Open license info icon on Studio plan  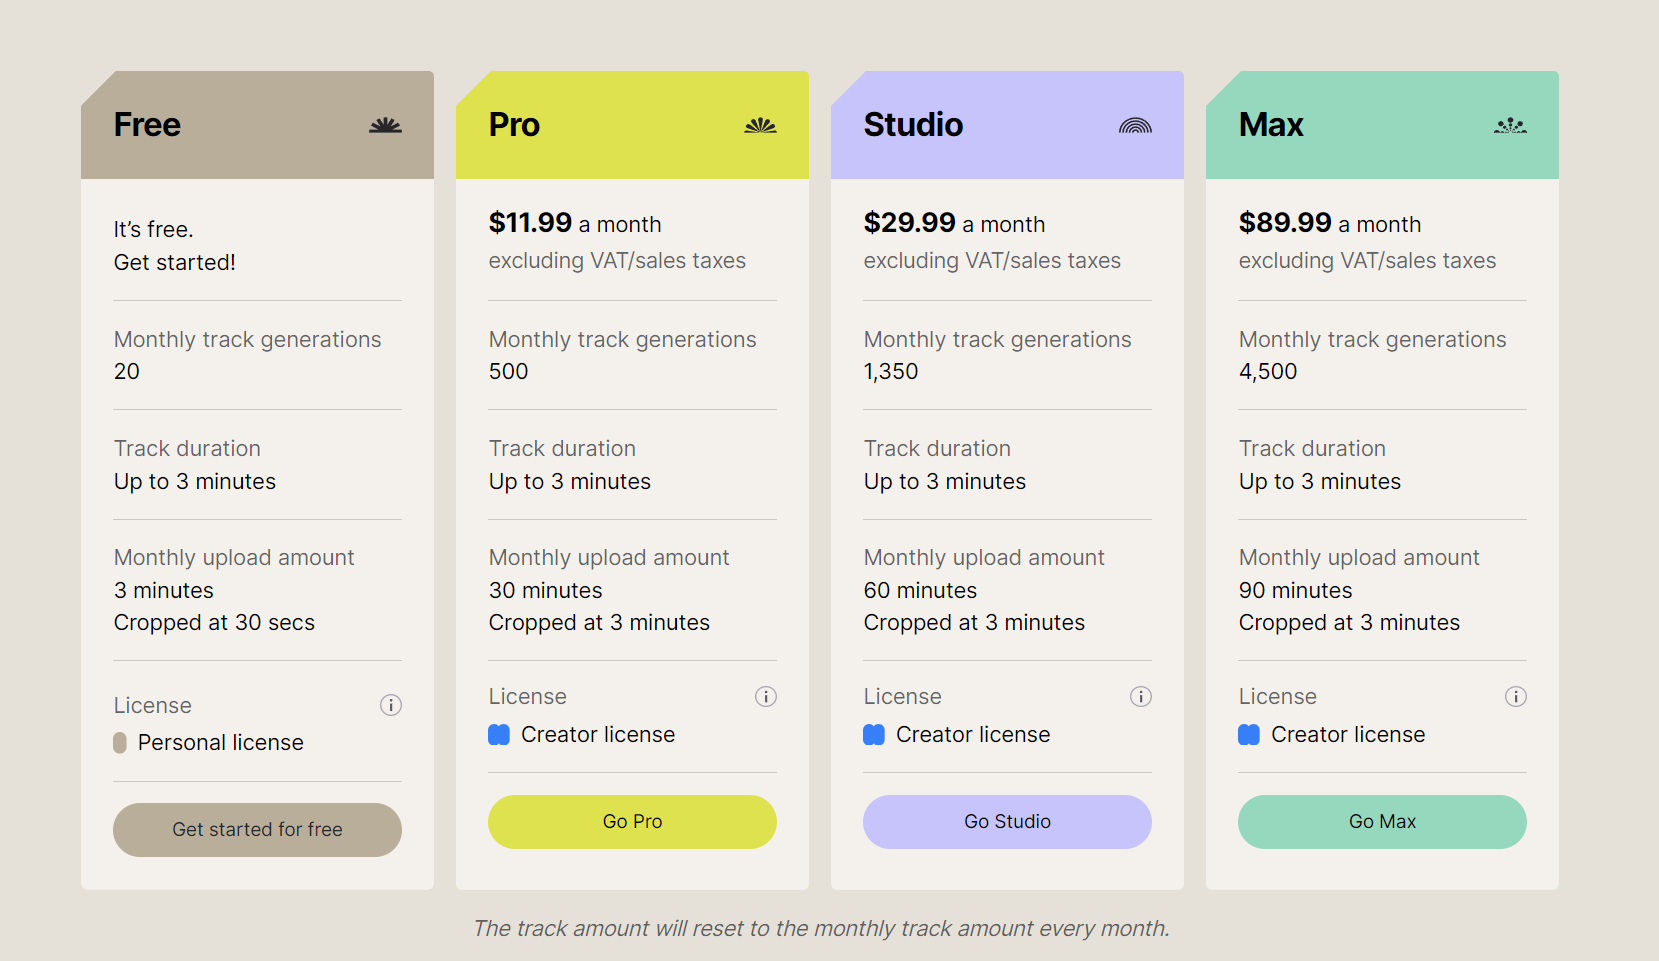coord(1141,696)
